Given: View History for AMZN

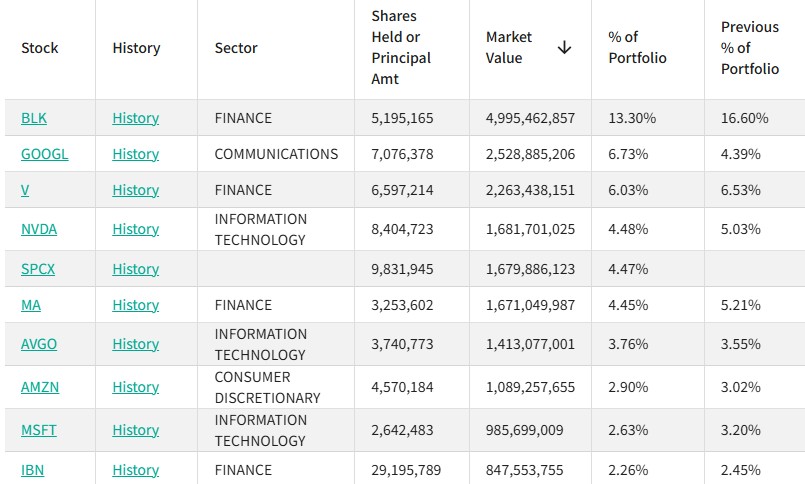Looking at the screenshot, I should coord(136,387).
